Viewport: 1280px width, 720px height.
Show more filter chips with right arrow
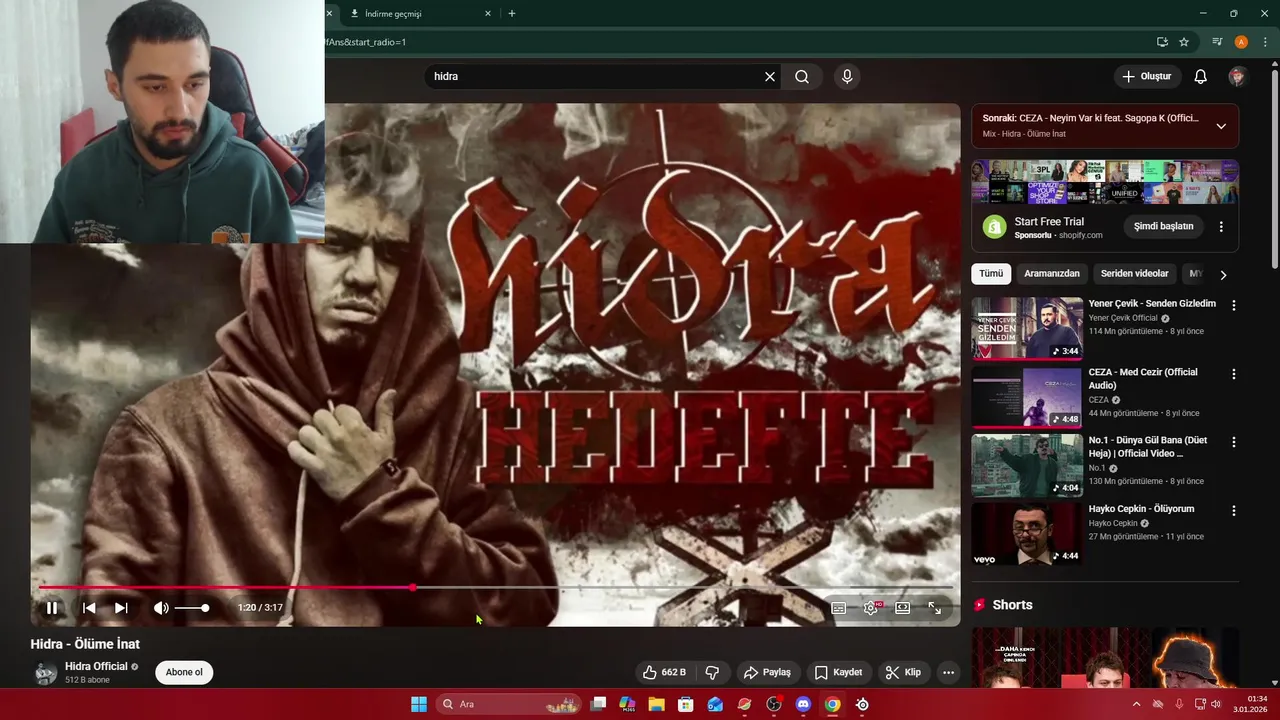tap(1223, 274)
